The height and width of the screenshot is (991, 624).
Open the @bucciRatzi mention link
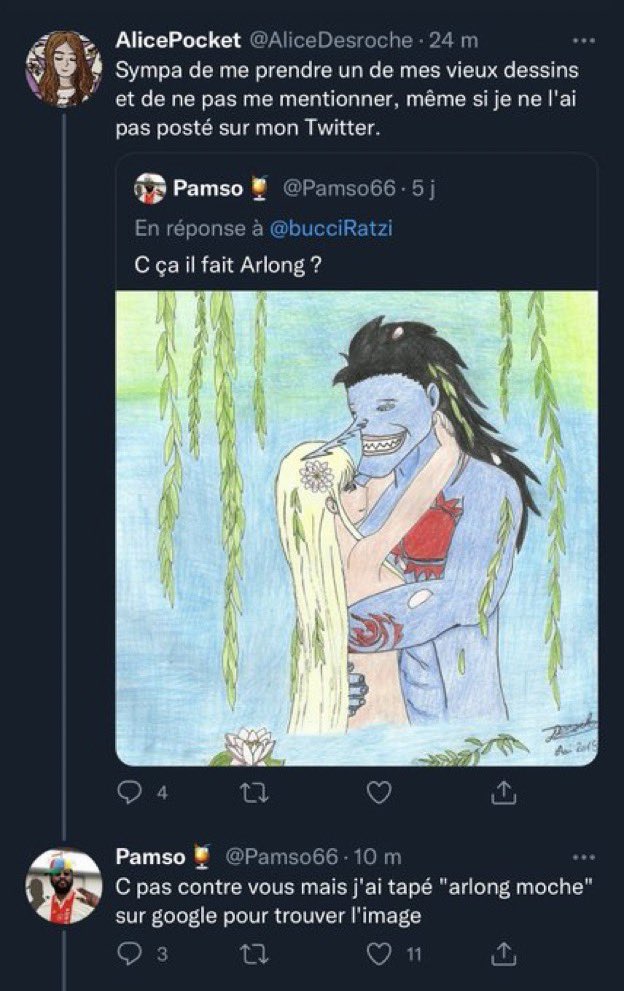point(331,228)
